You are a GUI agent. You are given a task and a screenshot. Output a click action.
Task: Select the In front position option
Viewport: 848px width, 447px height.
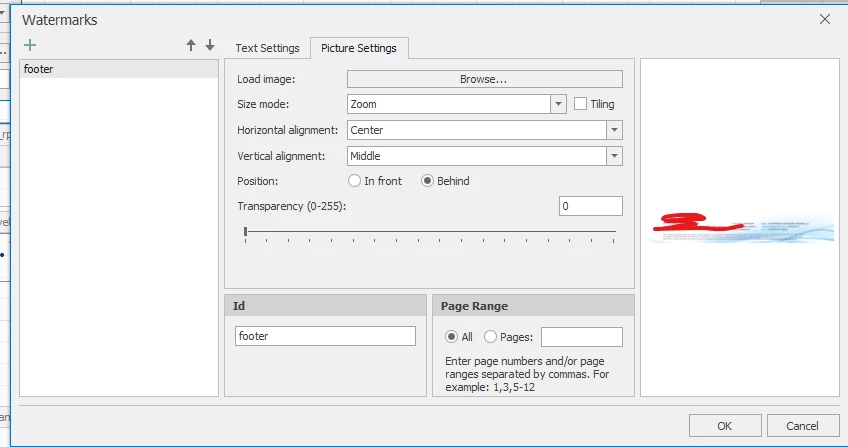point(354,181)
